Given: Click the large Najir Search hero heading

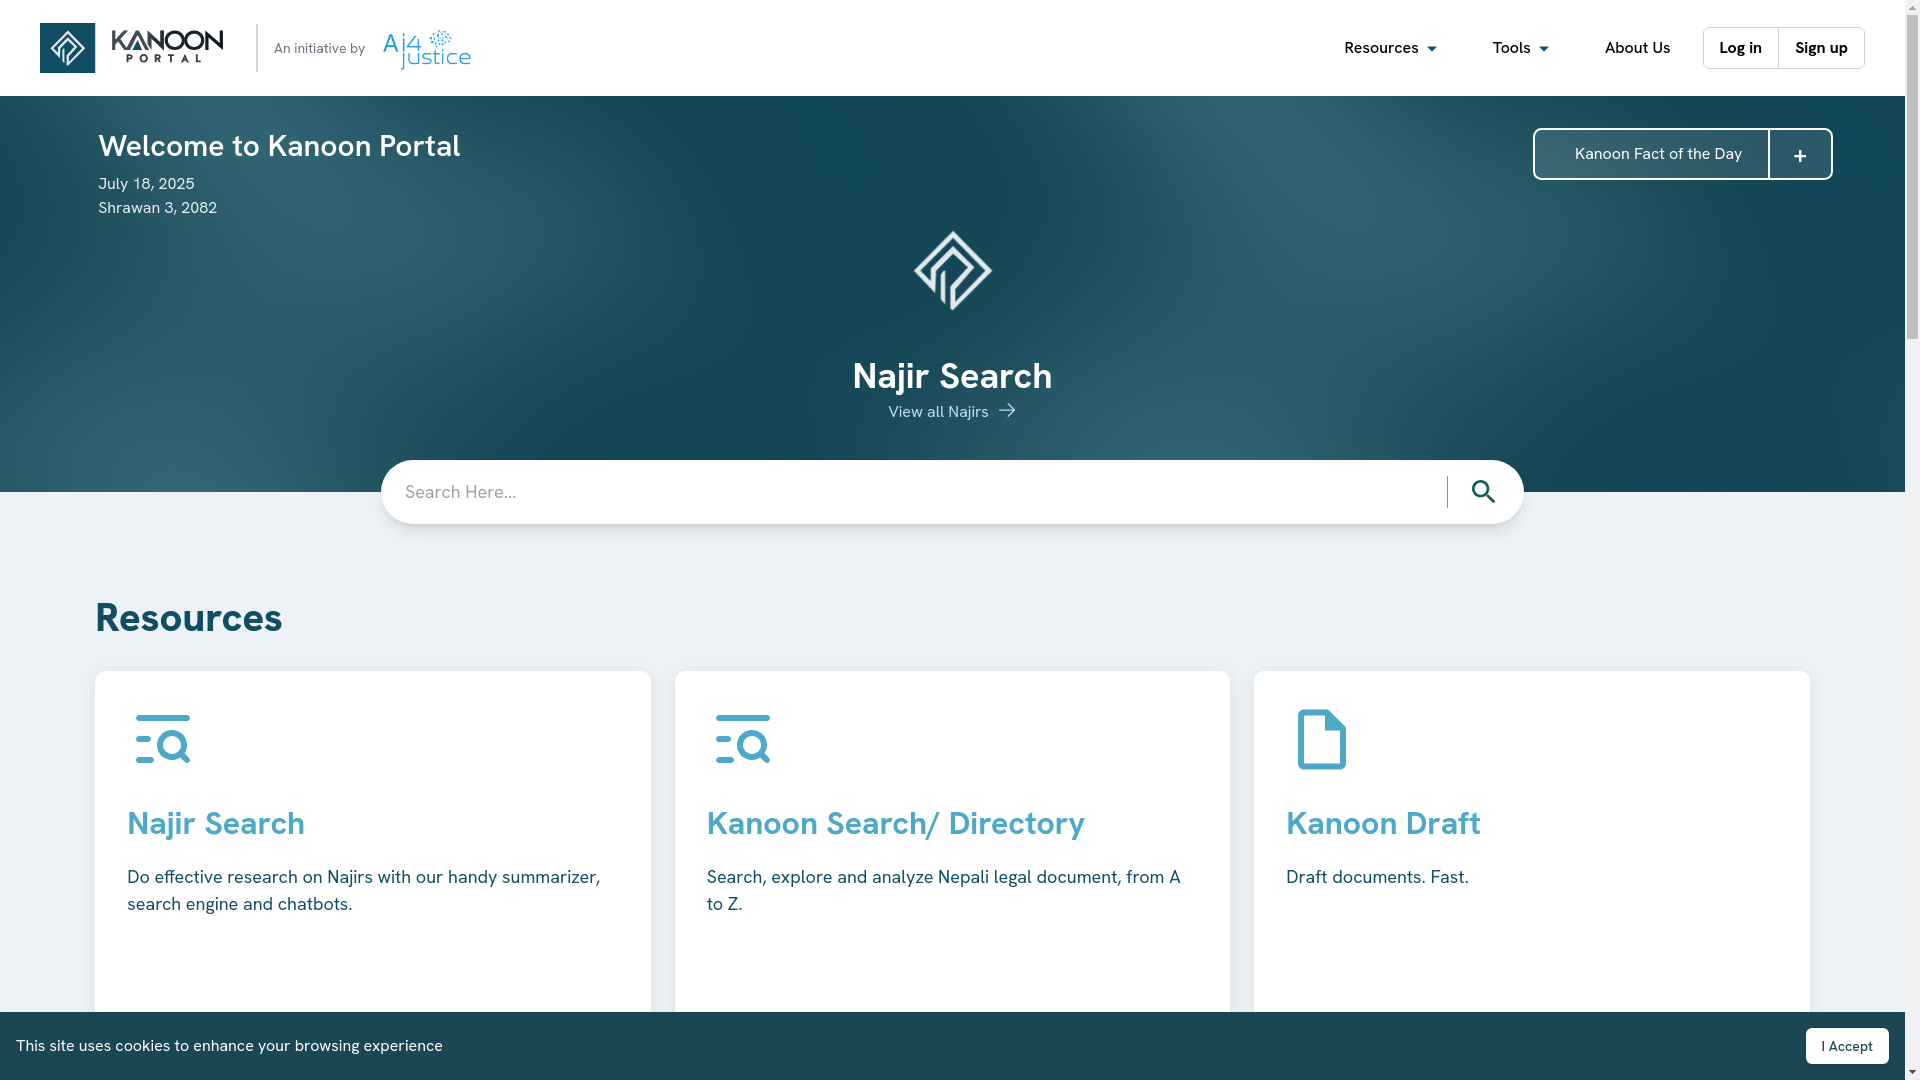Looking at the screenshot, I should [x=952, y=376].
